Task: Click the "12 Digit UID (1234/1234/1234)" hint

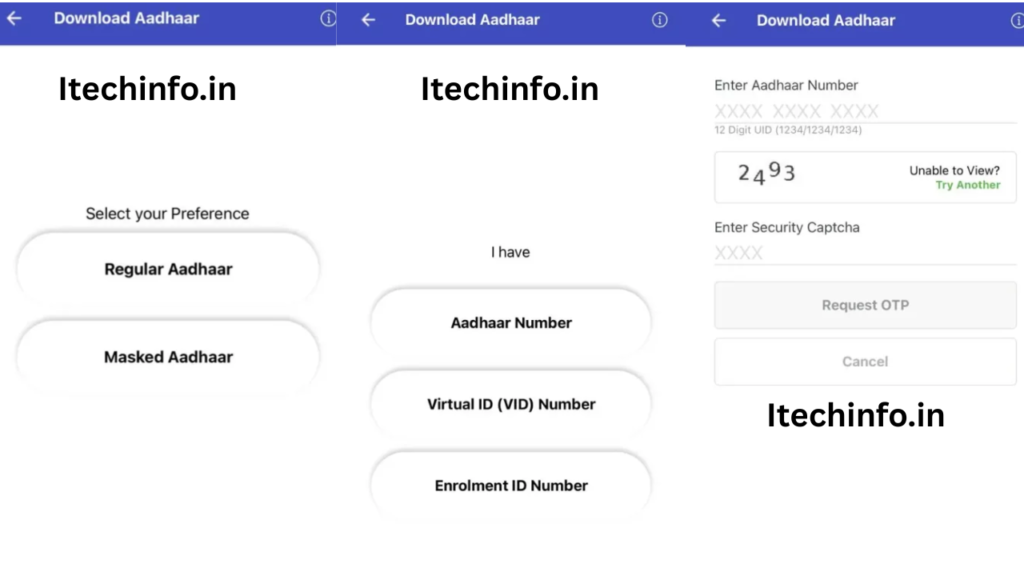Action: pos(788,130)
